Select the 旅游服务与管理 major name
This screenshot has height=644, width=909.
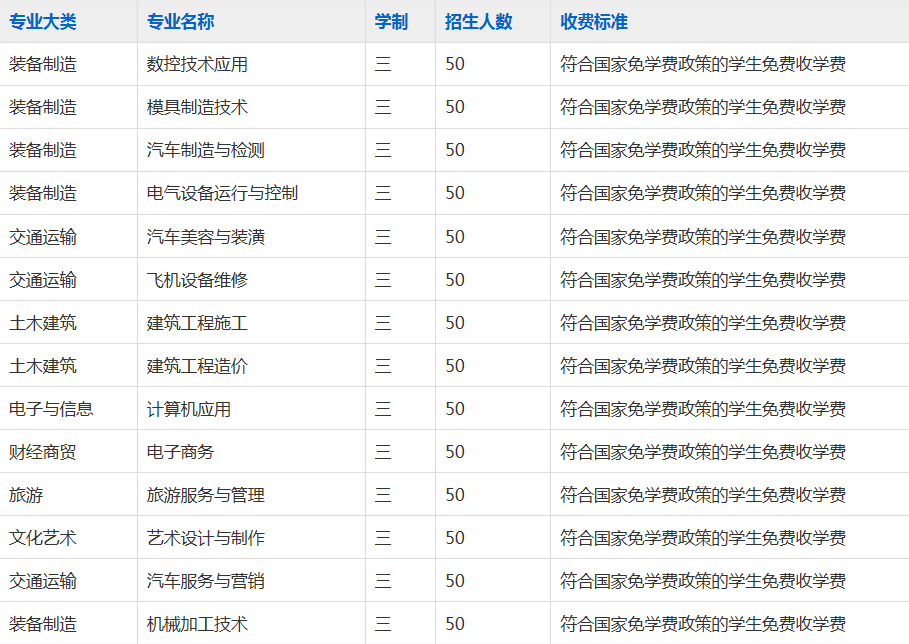pyautogui.click(x=206, y=494)
